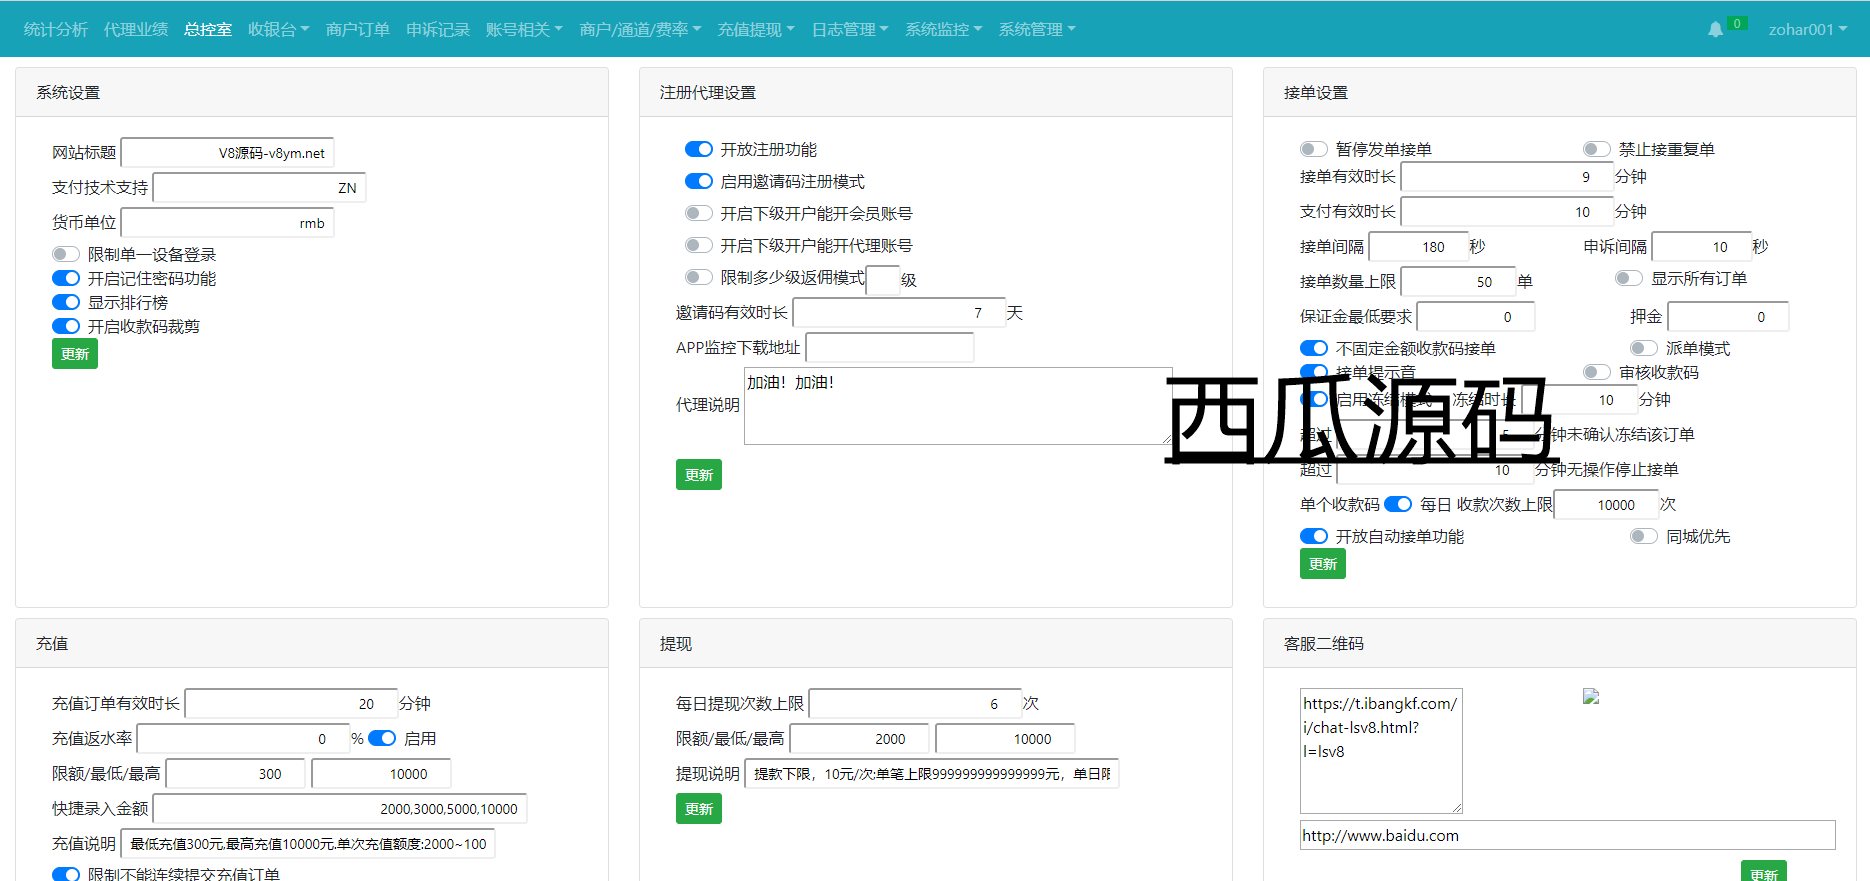The width and height of the screenshot is (1870, 881).
Task: Click 快捷录入金额 input field
Action: (340, 809)
